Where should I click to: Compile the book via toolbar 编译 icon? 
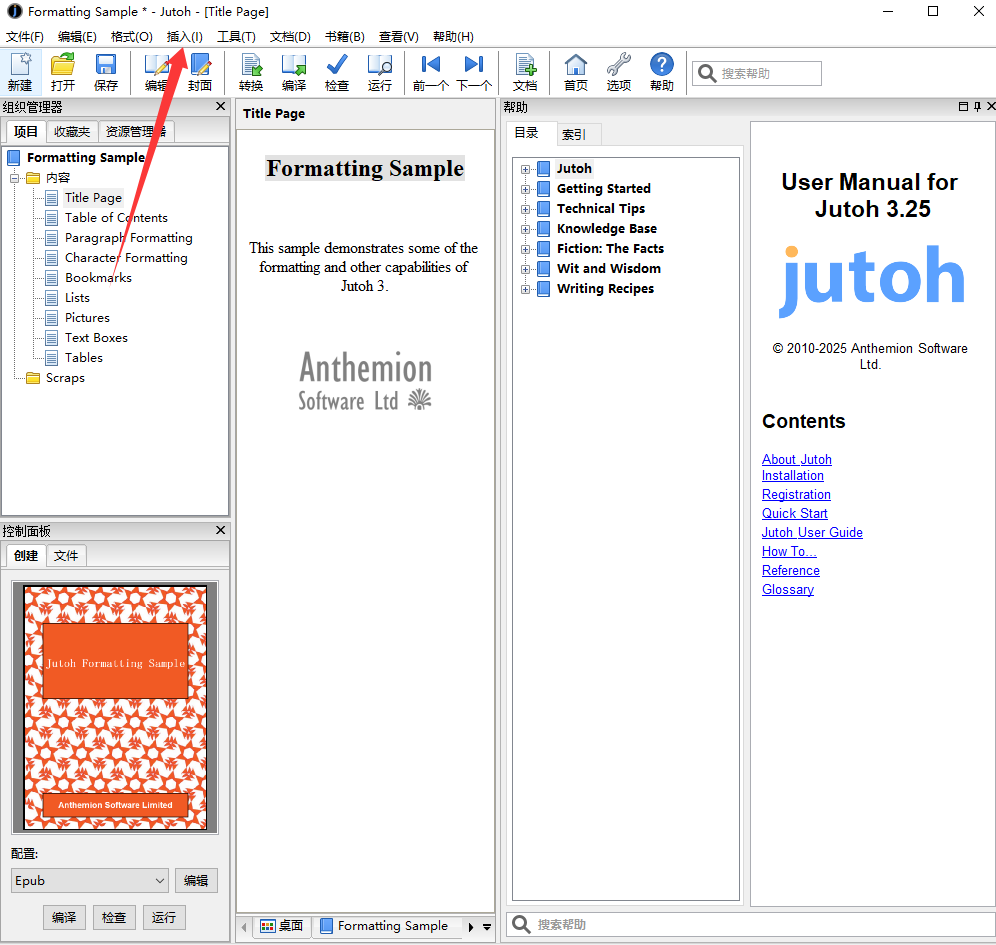[x=294, y=72]
